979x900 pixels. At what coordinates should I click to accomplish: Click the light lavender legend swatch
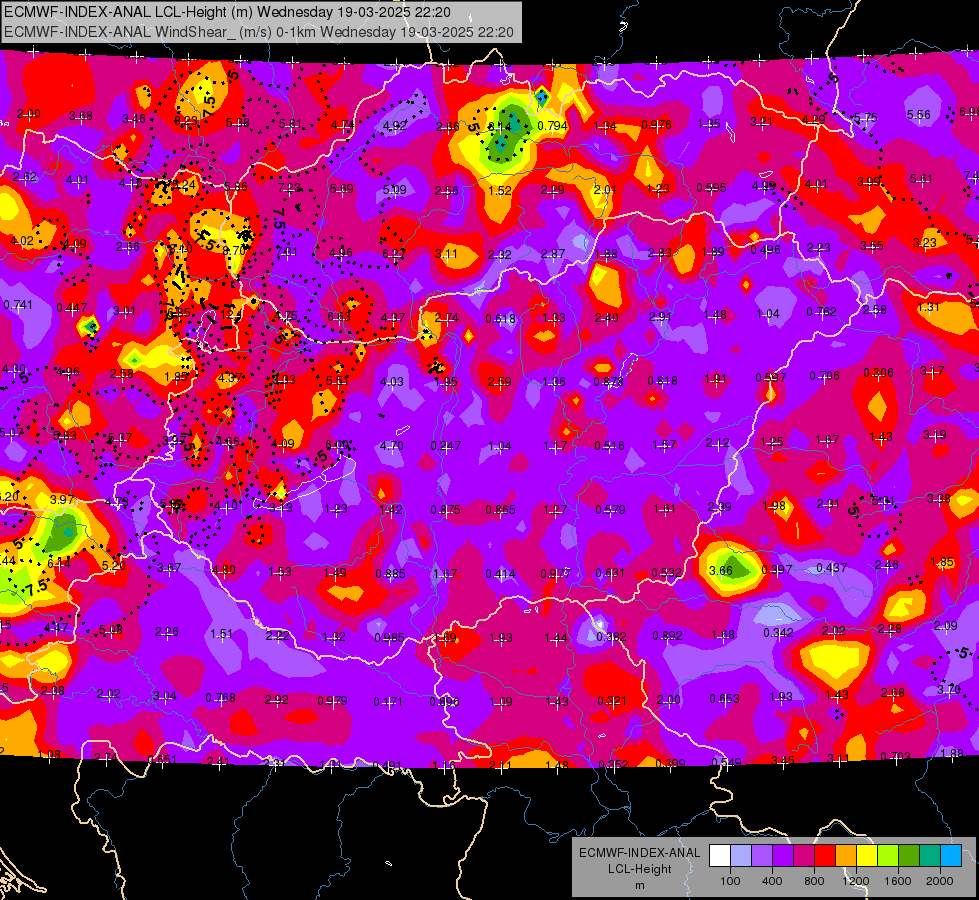pos(741,856)
